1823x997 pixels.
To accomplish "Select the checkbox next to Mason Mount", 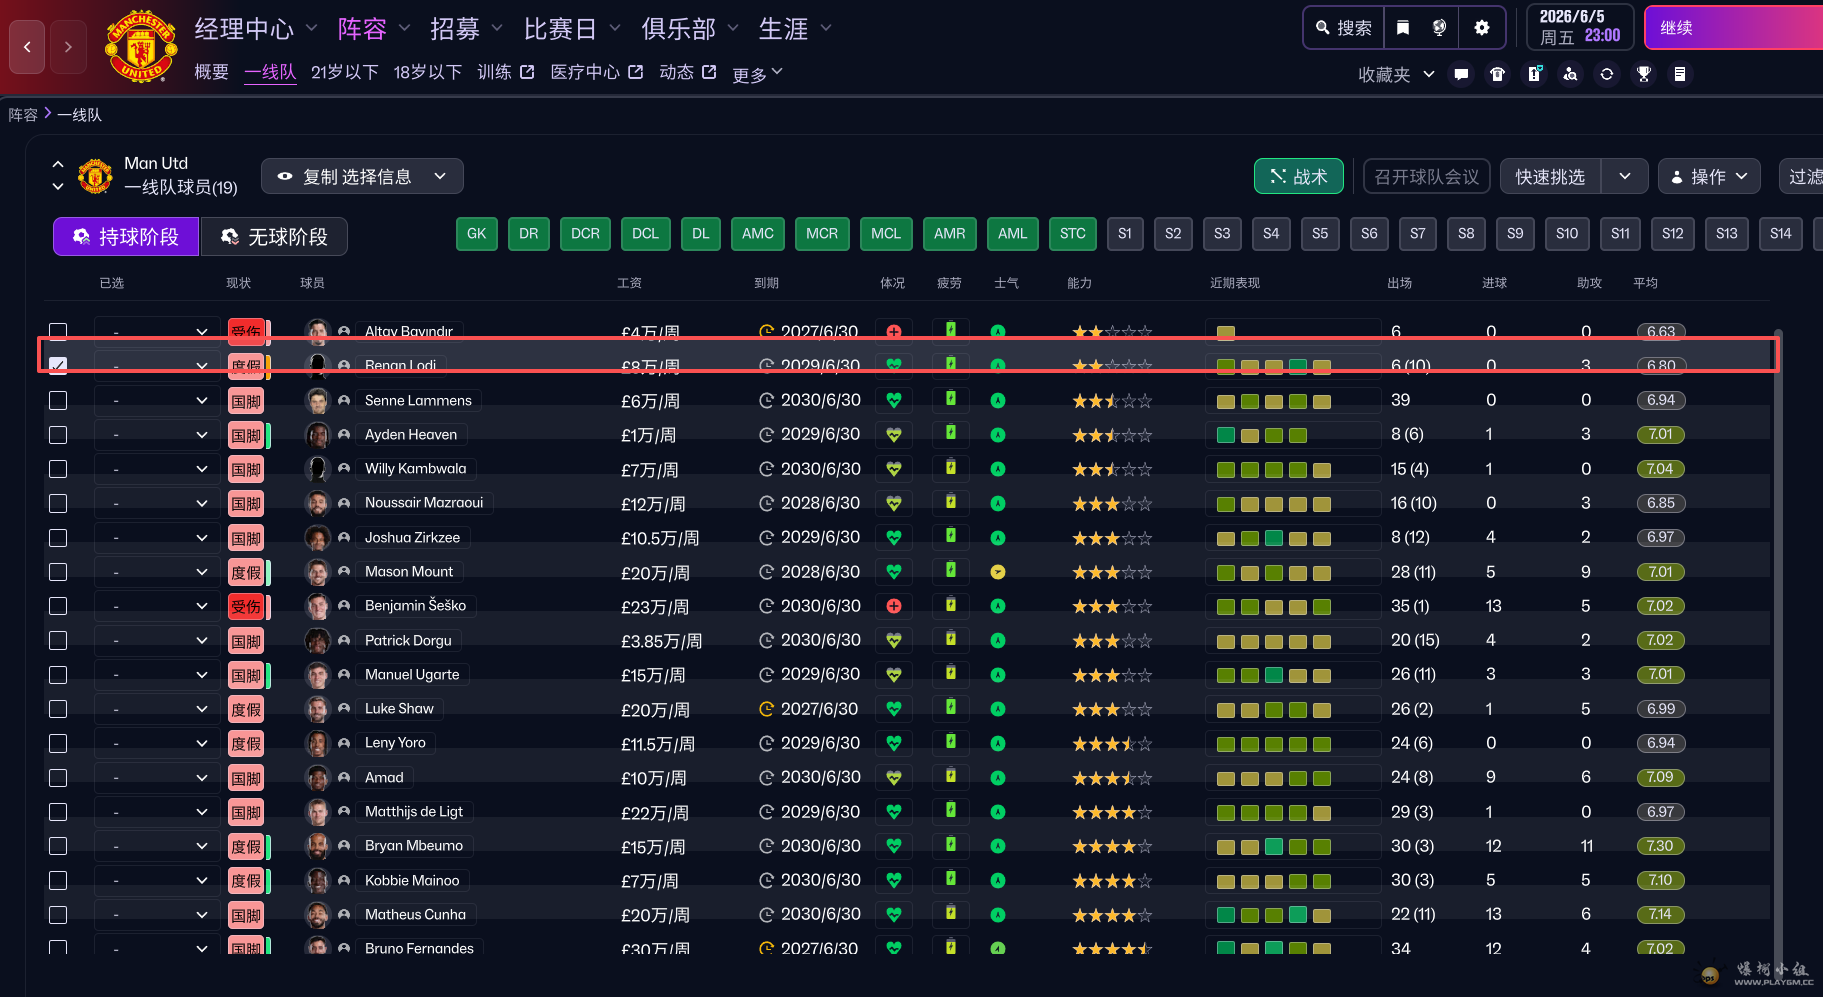I will tap(59, 572).
